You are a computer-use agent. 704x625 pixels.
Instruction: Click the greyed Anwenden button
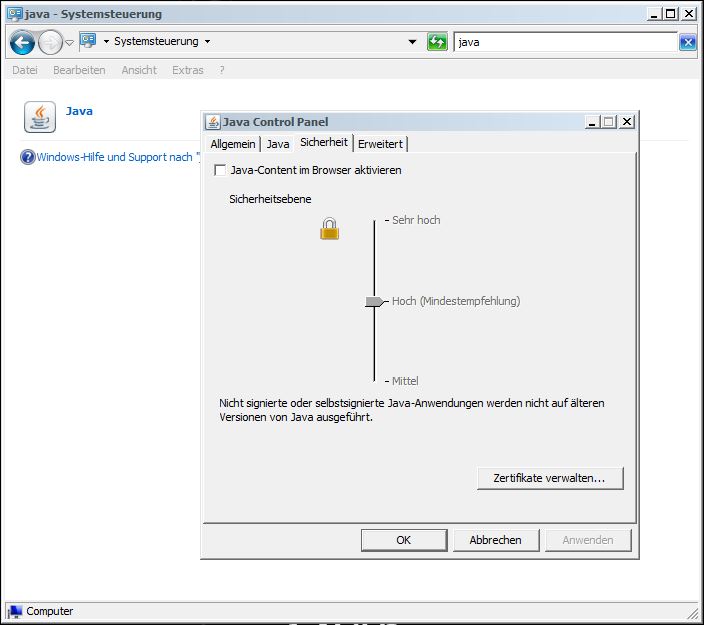pyautogui.click(x=588, y=540)
